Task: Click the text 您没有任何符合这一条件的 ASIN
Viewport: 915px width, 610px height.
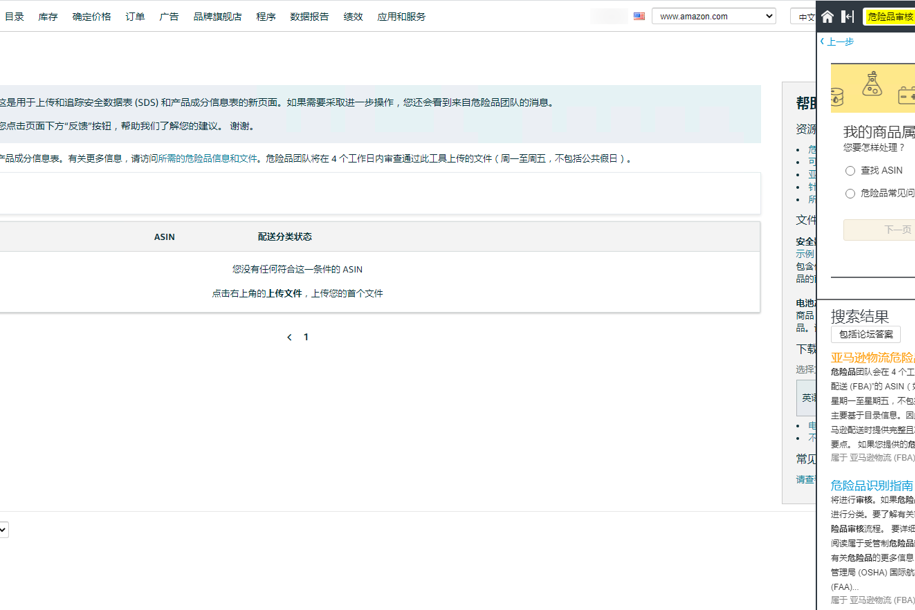Action: click(297, 269)
